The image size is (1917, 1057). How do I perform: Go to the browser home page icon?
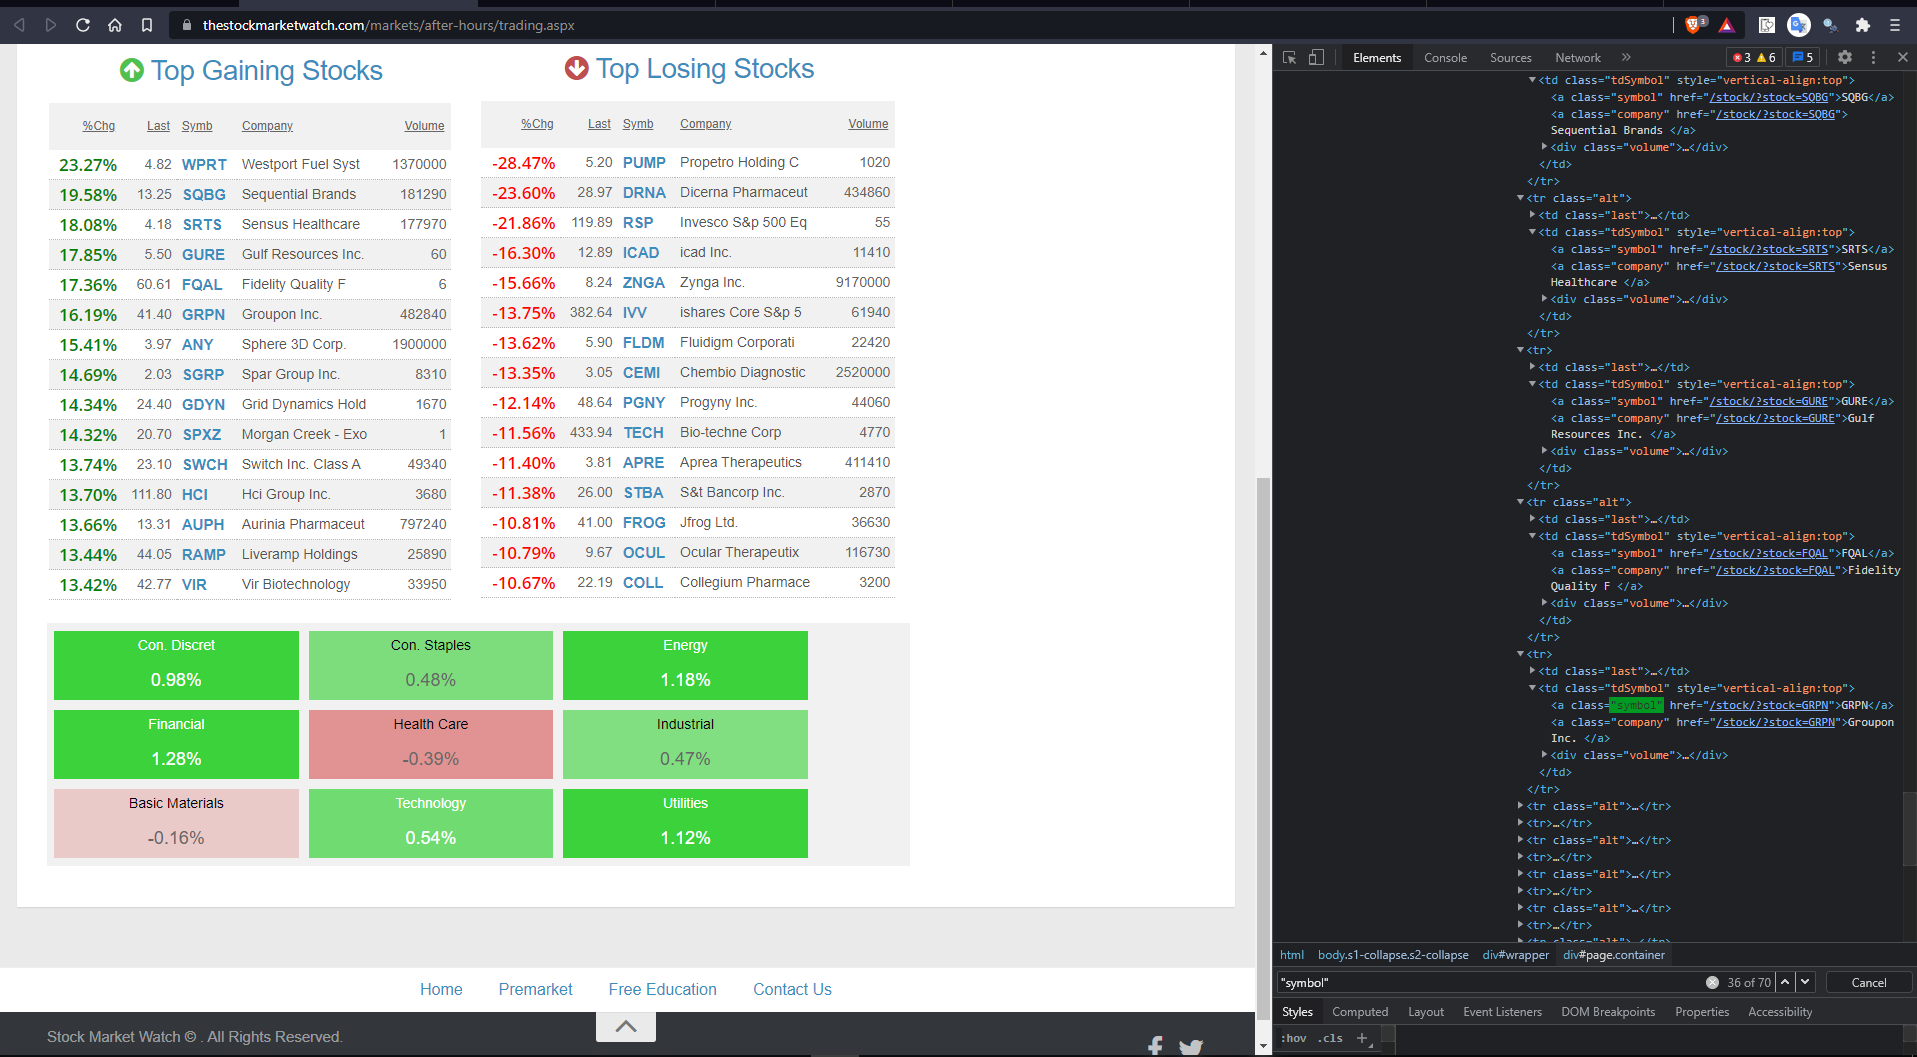115,25
